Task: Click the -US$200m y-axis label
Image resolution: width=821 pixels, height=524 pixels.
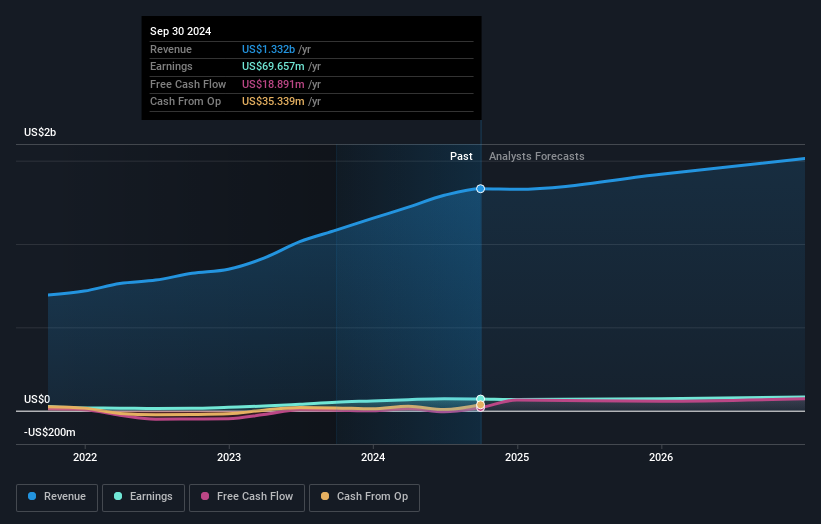Action: 50,432
